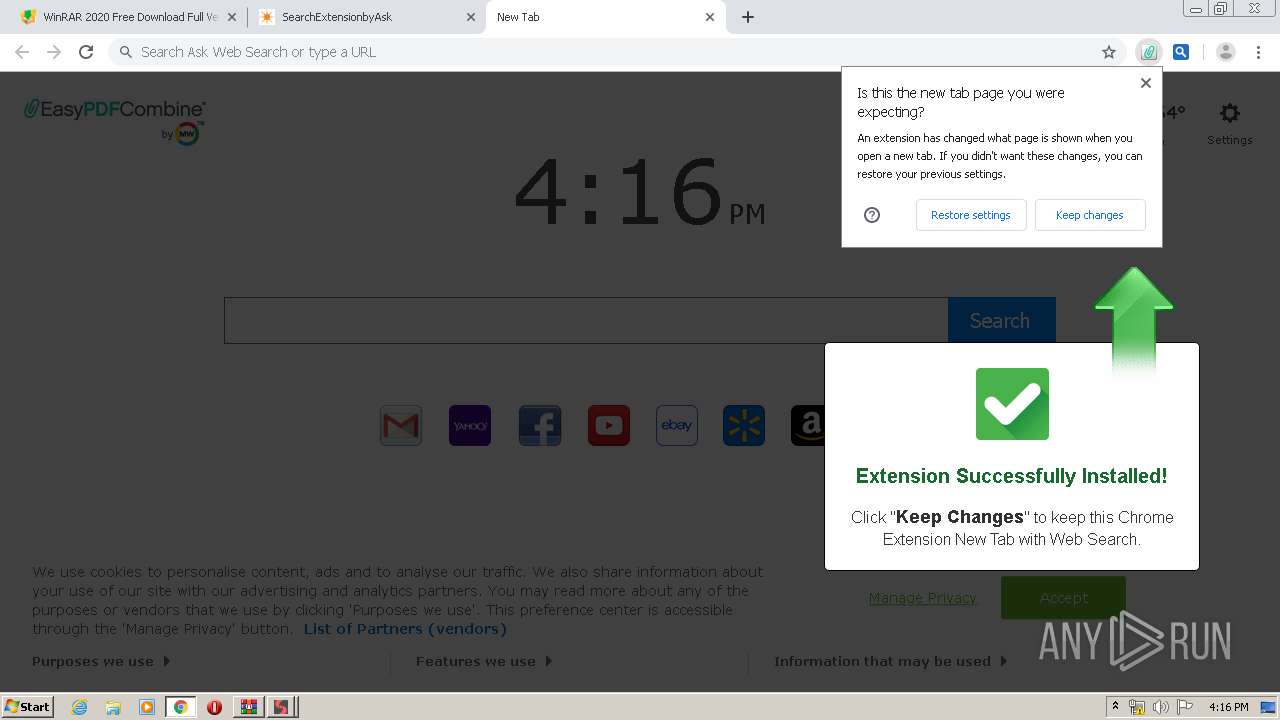Go forward to next page

coord(54,52)
